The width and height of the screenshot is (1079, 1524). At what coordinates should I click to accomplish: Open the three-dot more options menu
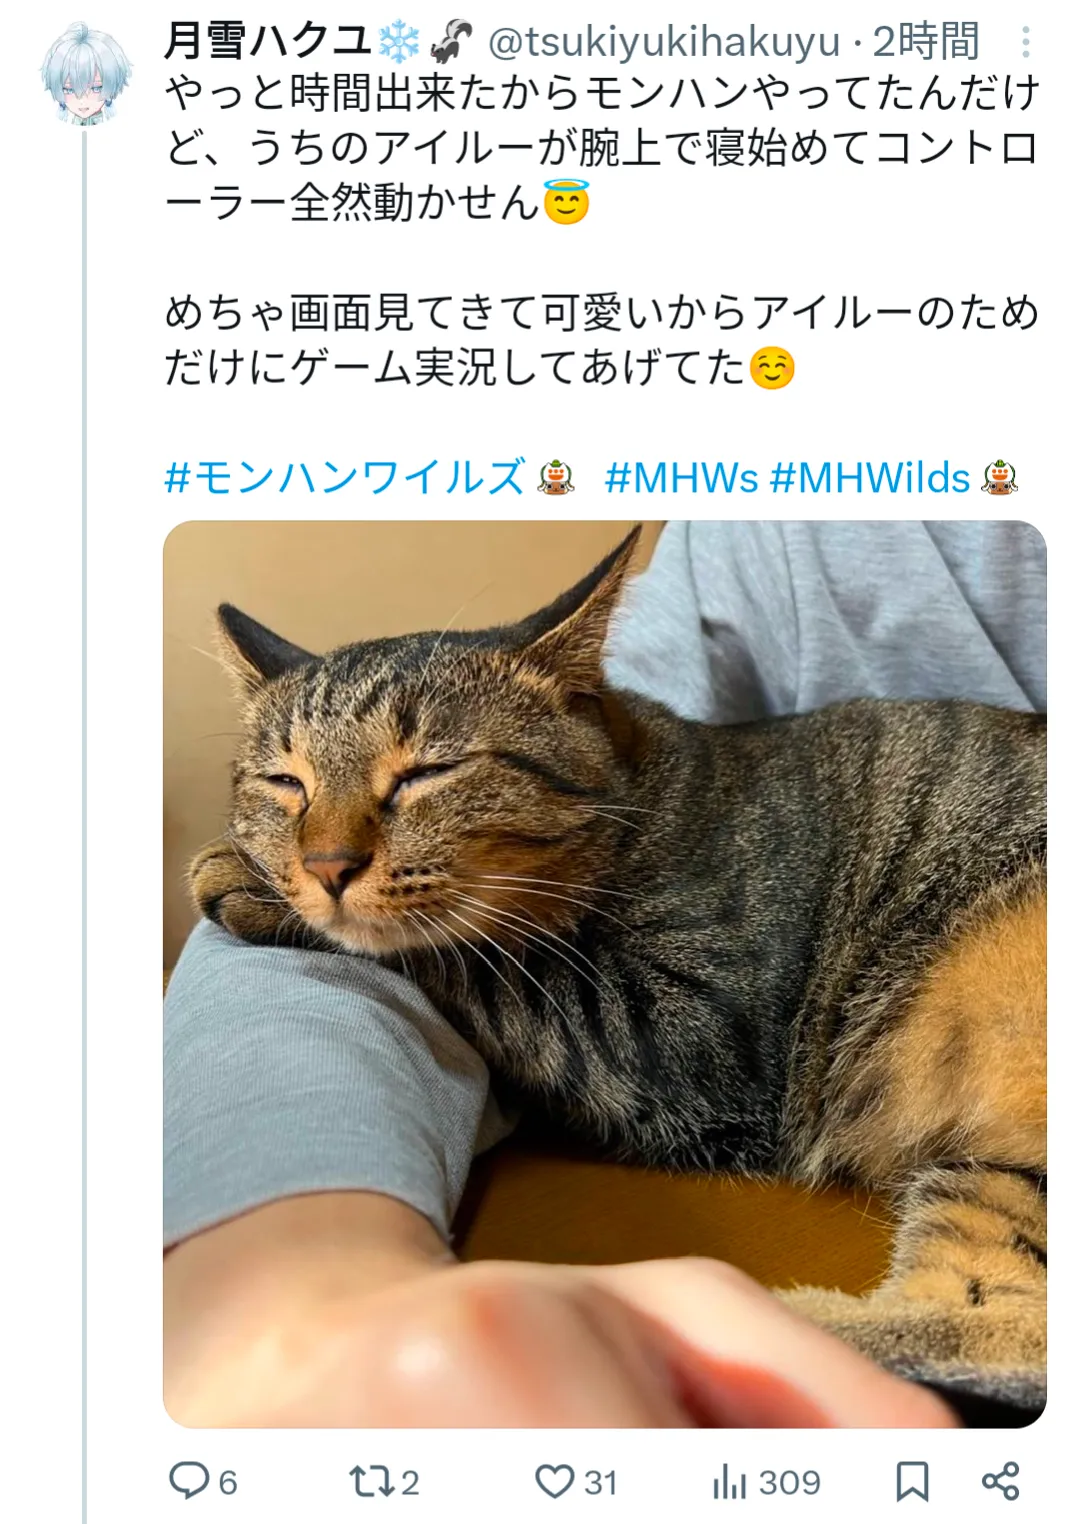click(x=1025, y=42)
